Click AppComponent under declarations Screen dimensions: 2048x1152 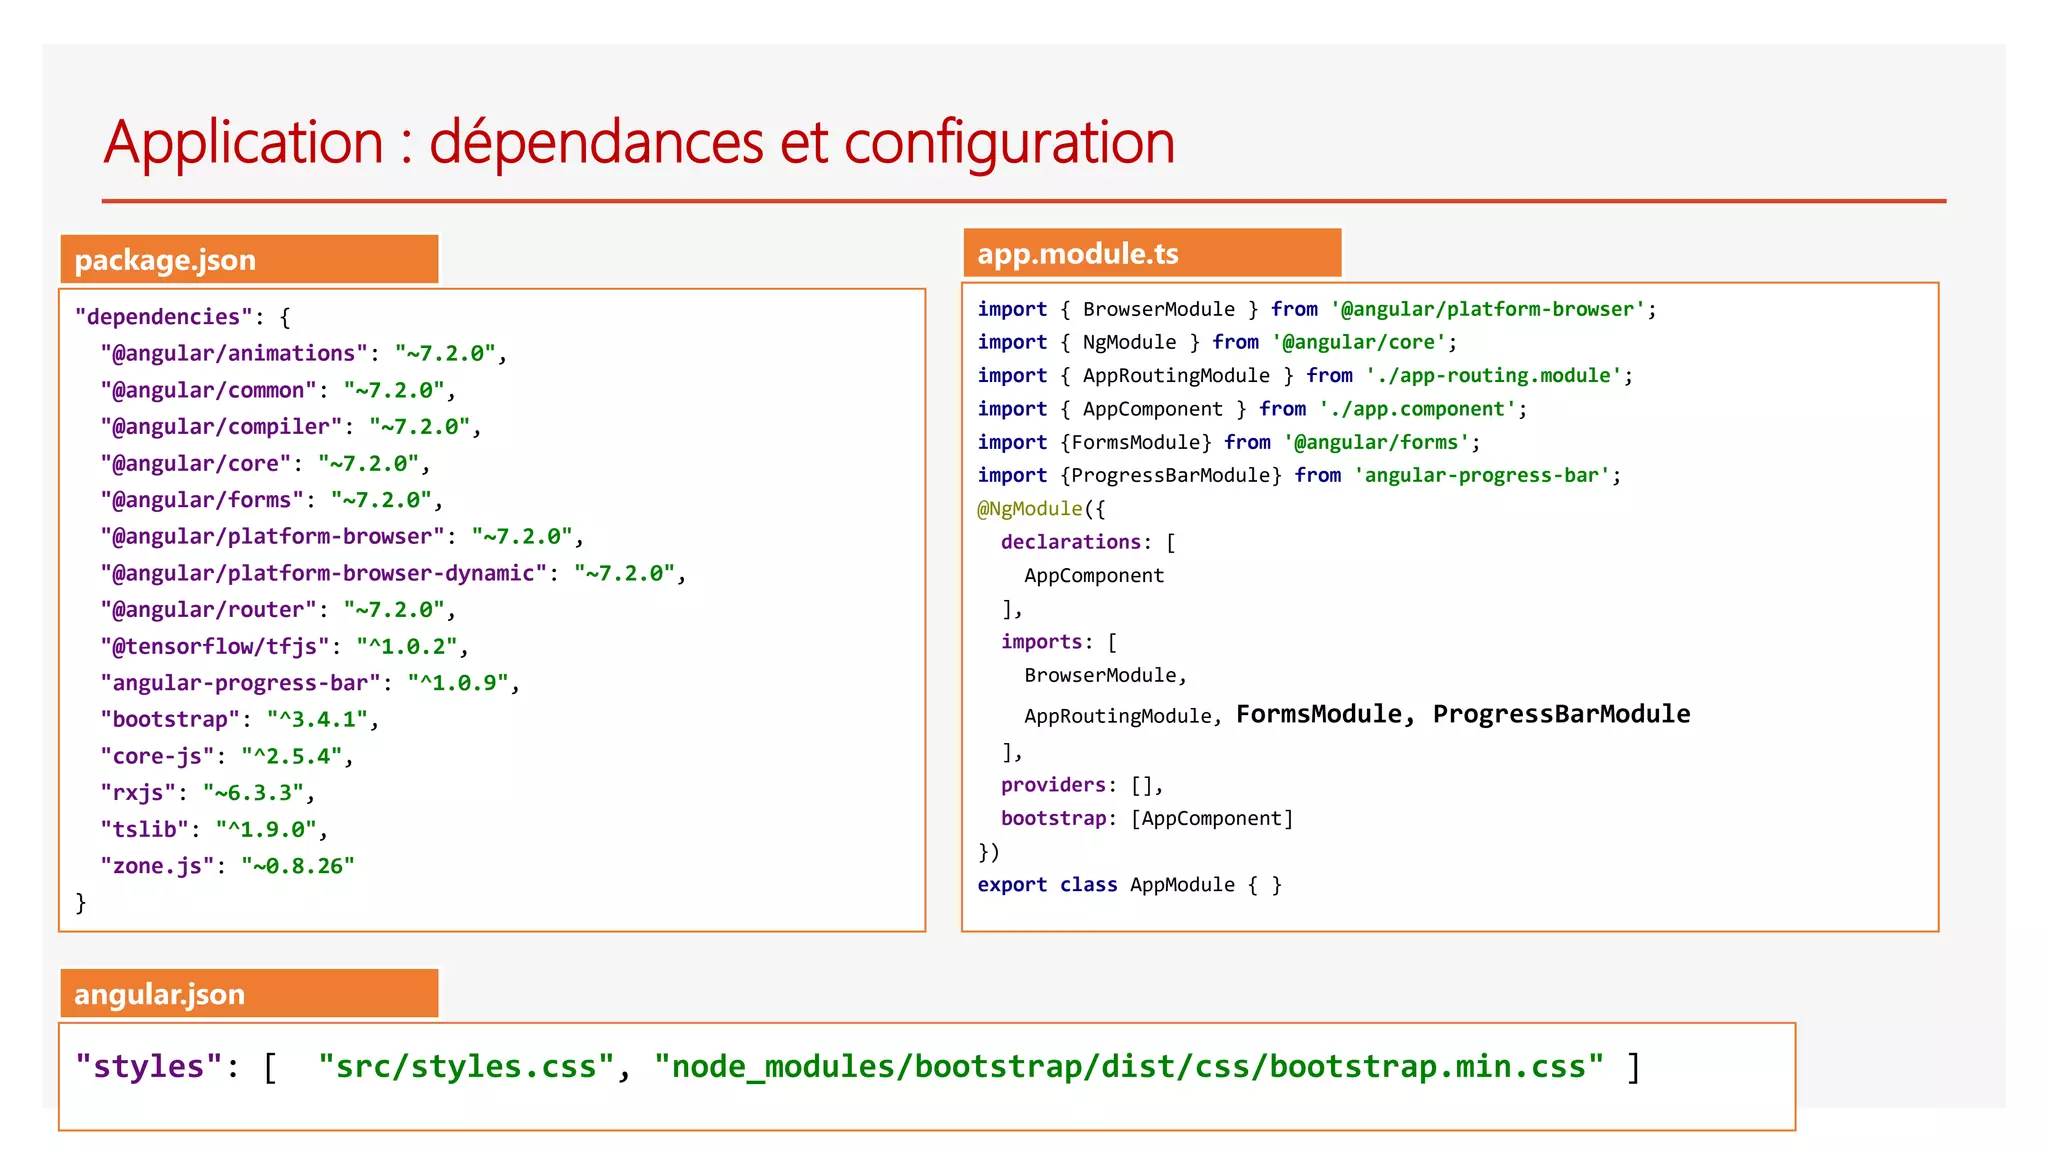(1094, 576)
